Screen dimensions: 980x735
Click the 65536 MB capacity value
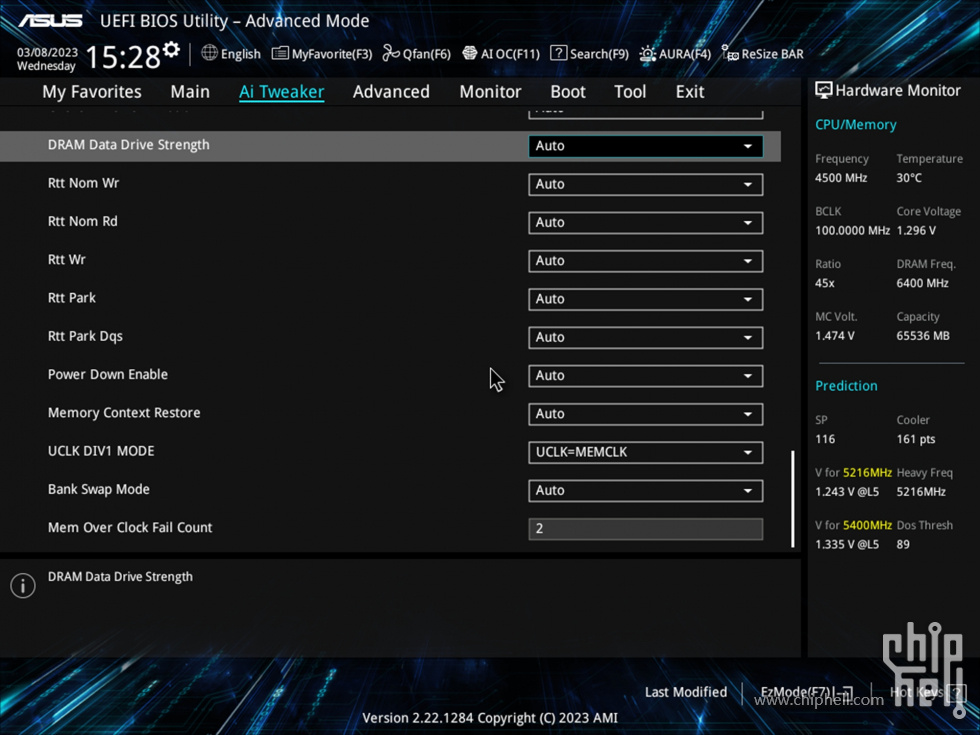(922, 336)
